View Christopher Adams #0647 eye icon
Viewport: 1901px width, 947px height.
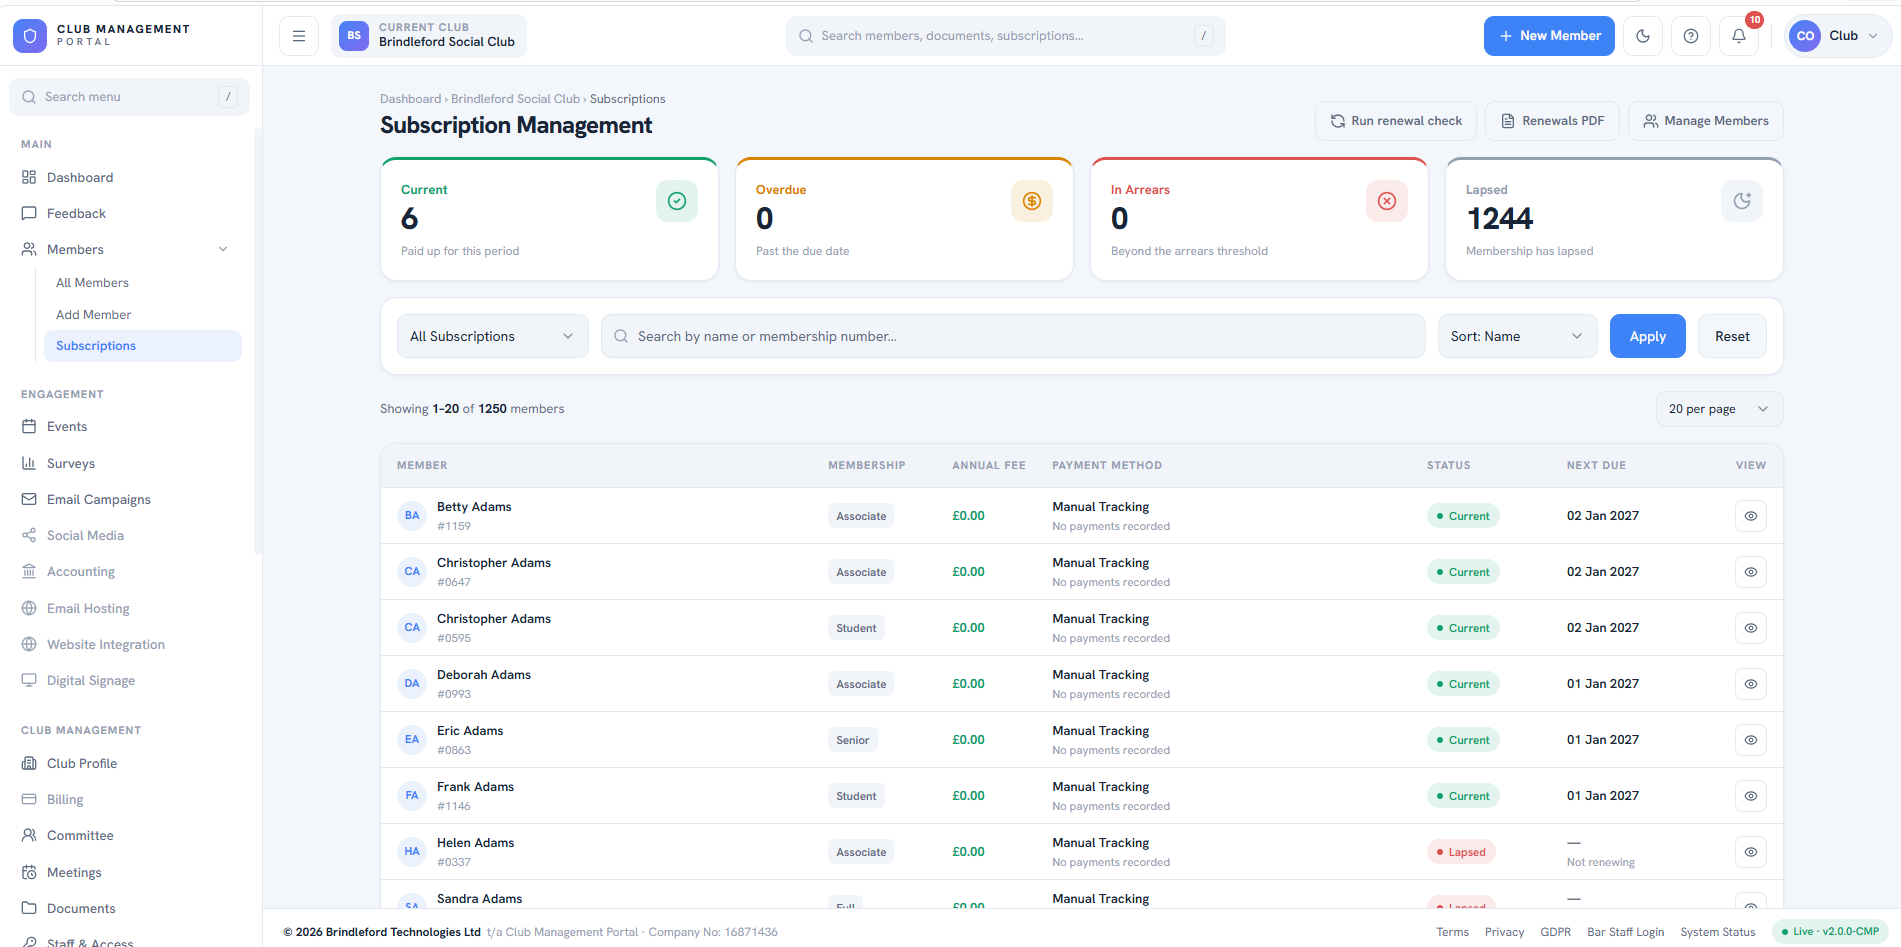point(1751,572)
